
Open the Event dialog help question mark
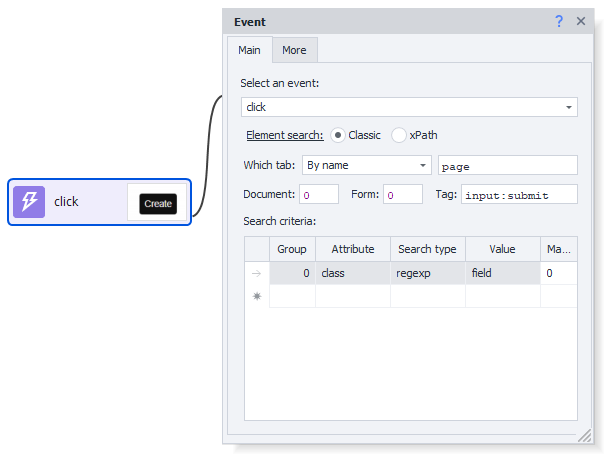click(x=561, y=21)
